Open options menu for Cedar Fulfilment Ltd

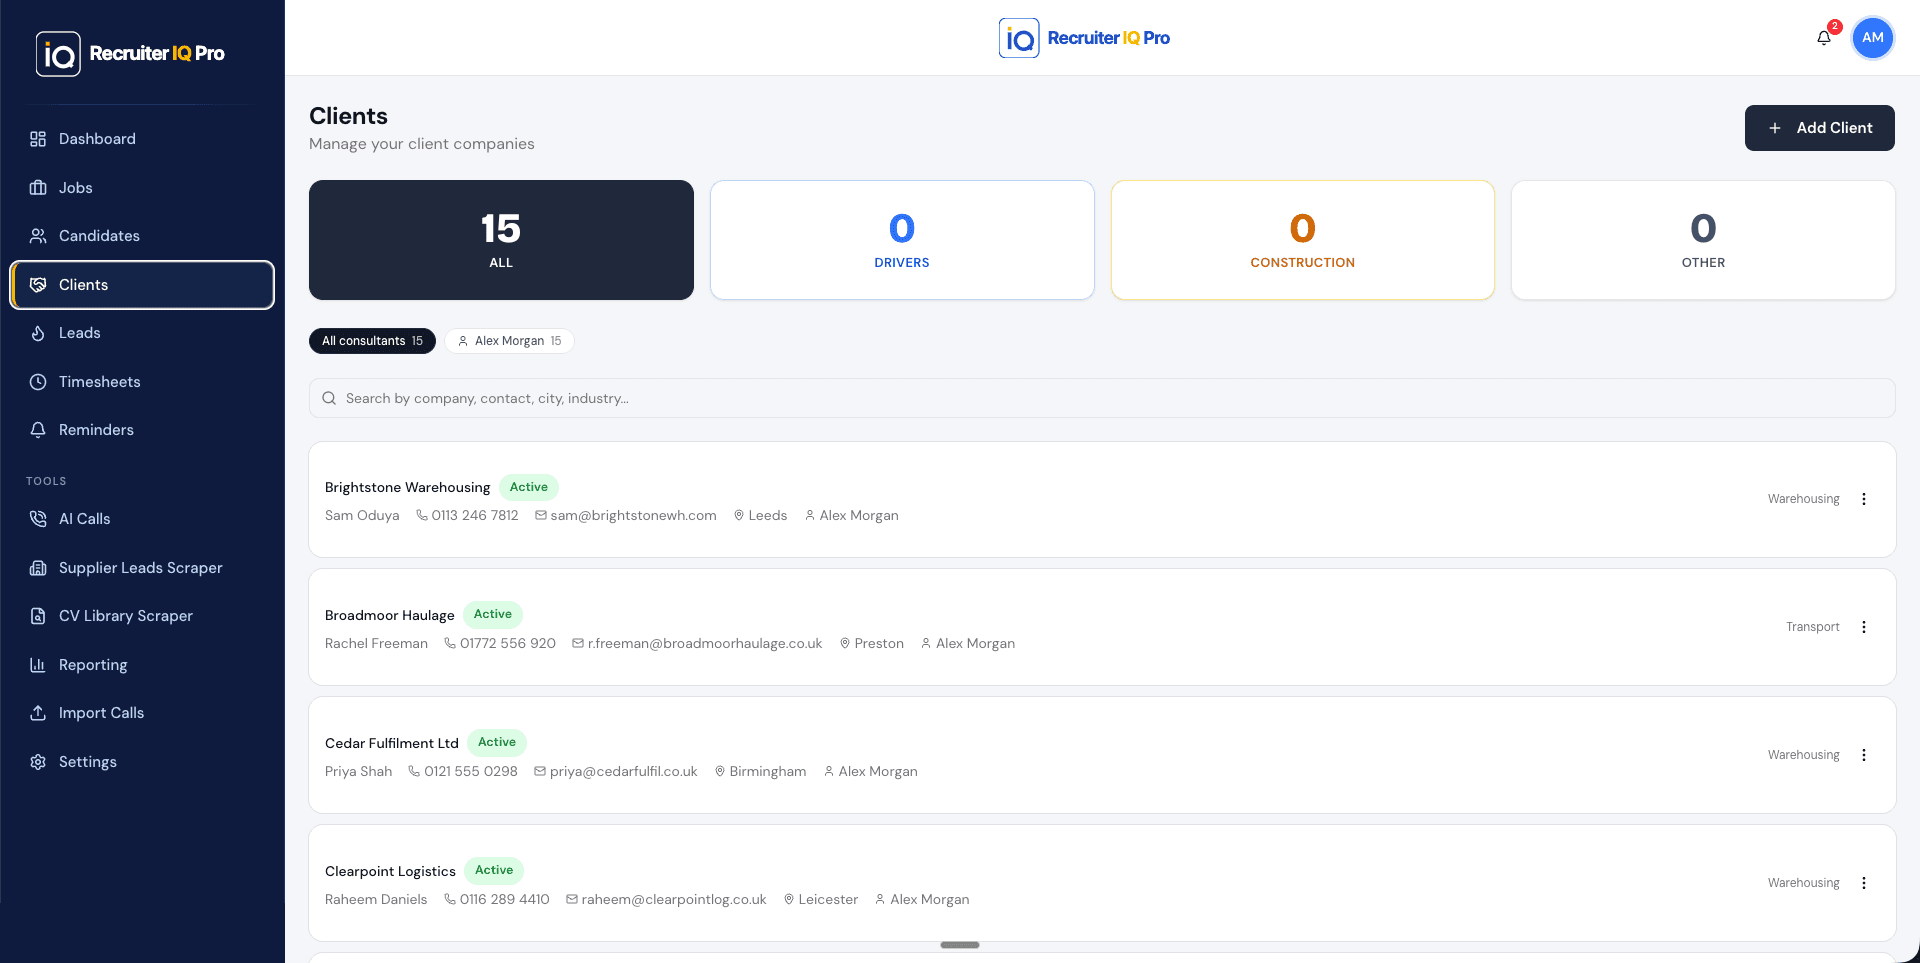(1864, 755)
